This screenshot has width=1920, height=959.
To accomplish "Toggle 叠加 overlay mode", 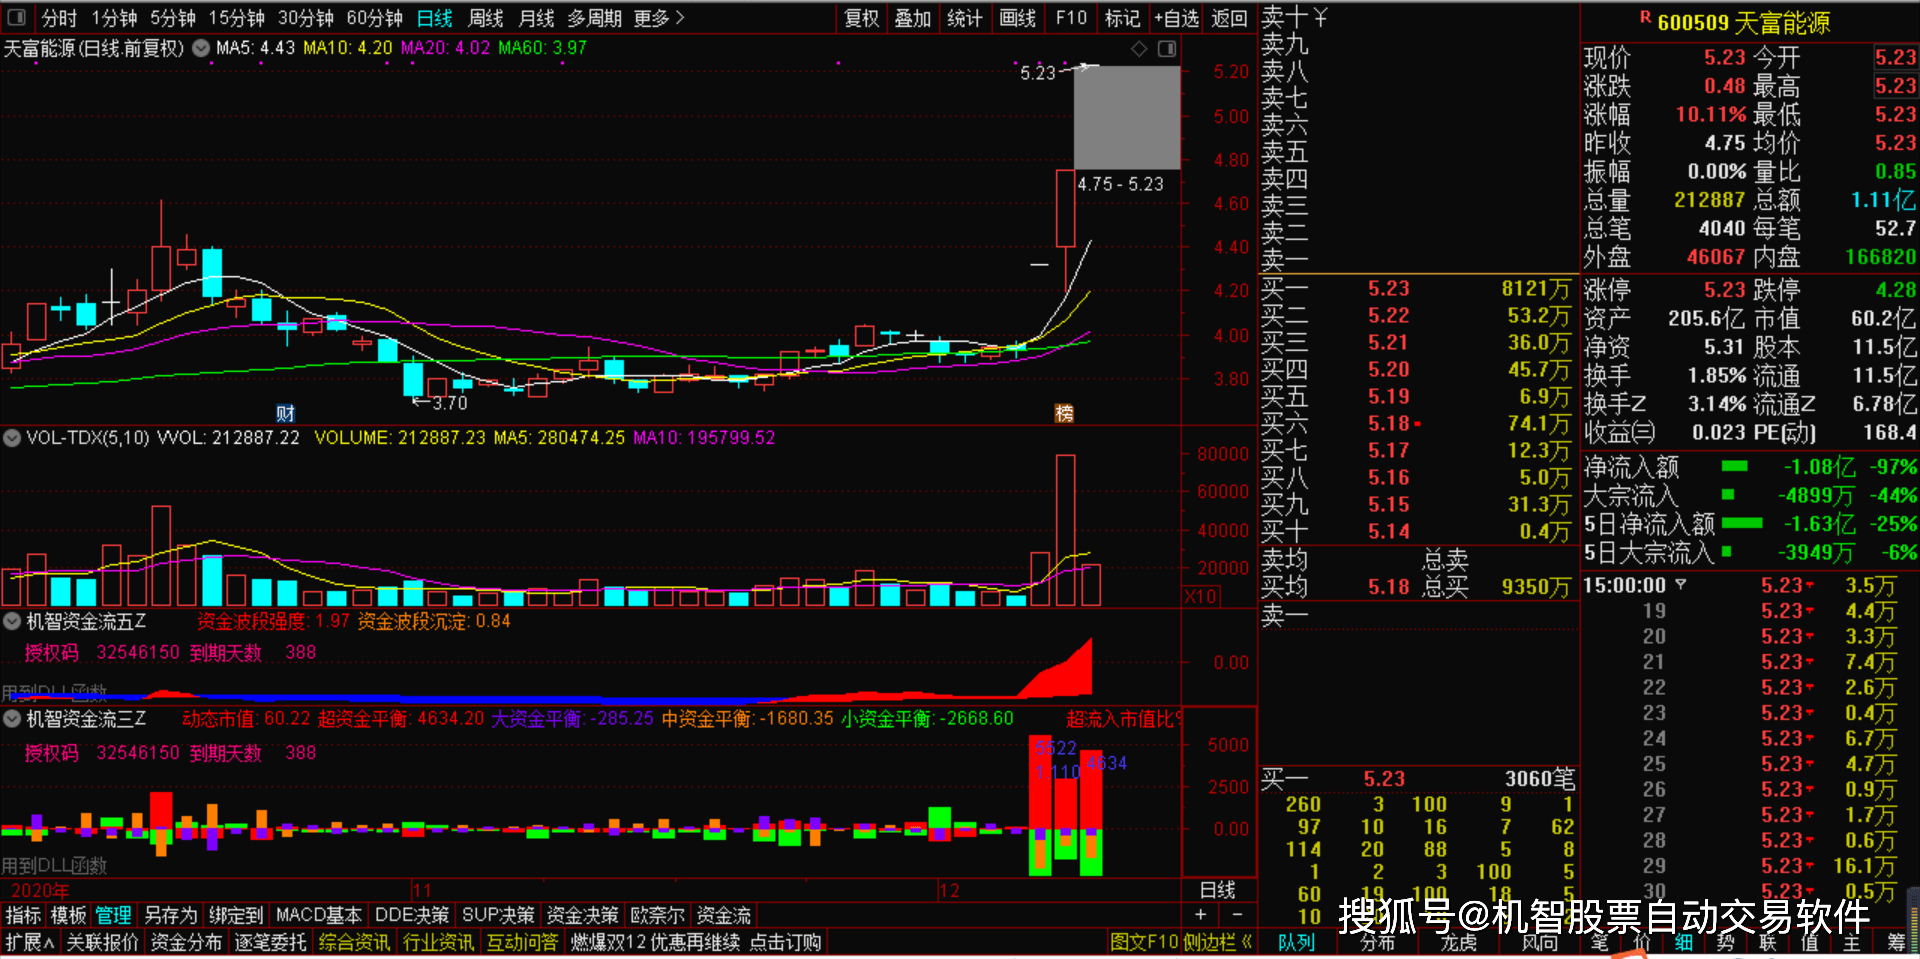I will (x=912, y=18).
